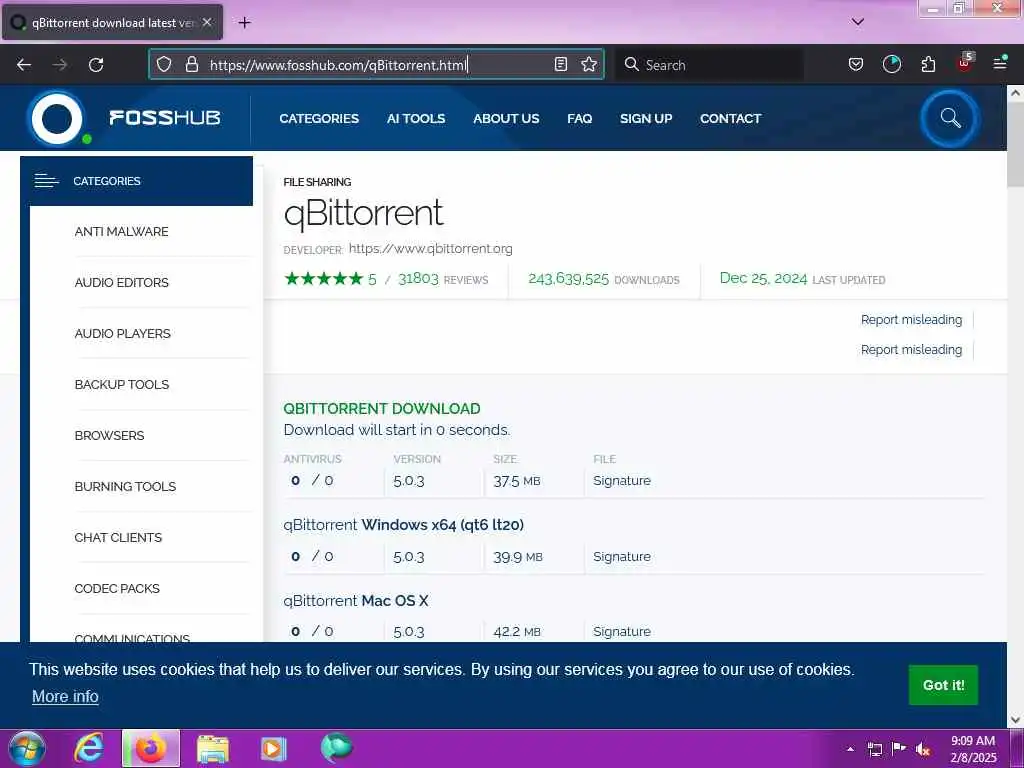Select the qBittorrent Windows x64 (qt6 lt20) download

click(404, 524)
